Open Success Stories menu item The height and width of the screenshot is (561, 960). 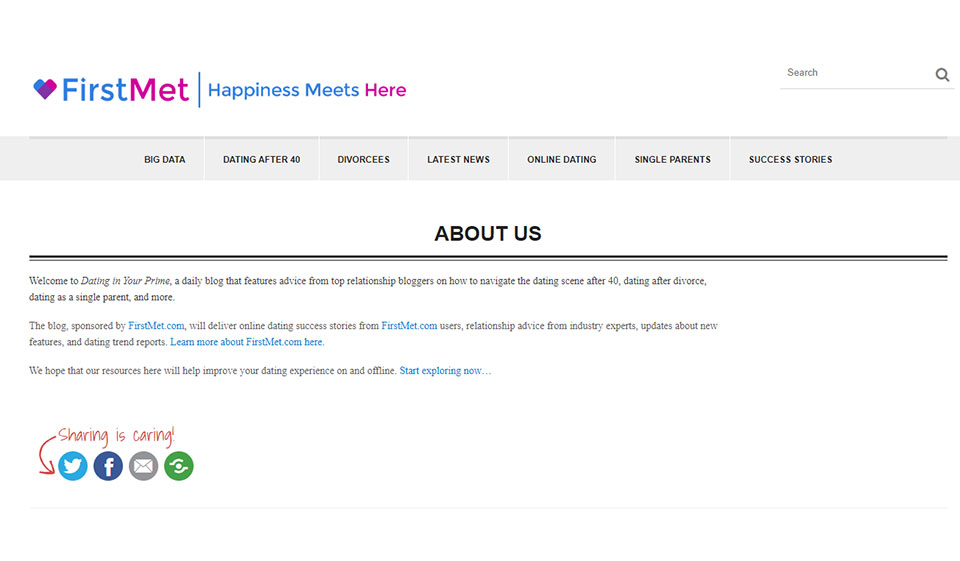coord(790,159)
